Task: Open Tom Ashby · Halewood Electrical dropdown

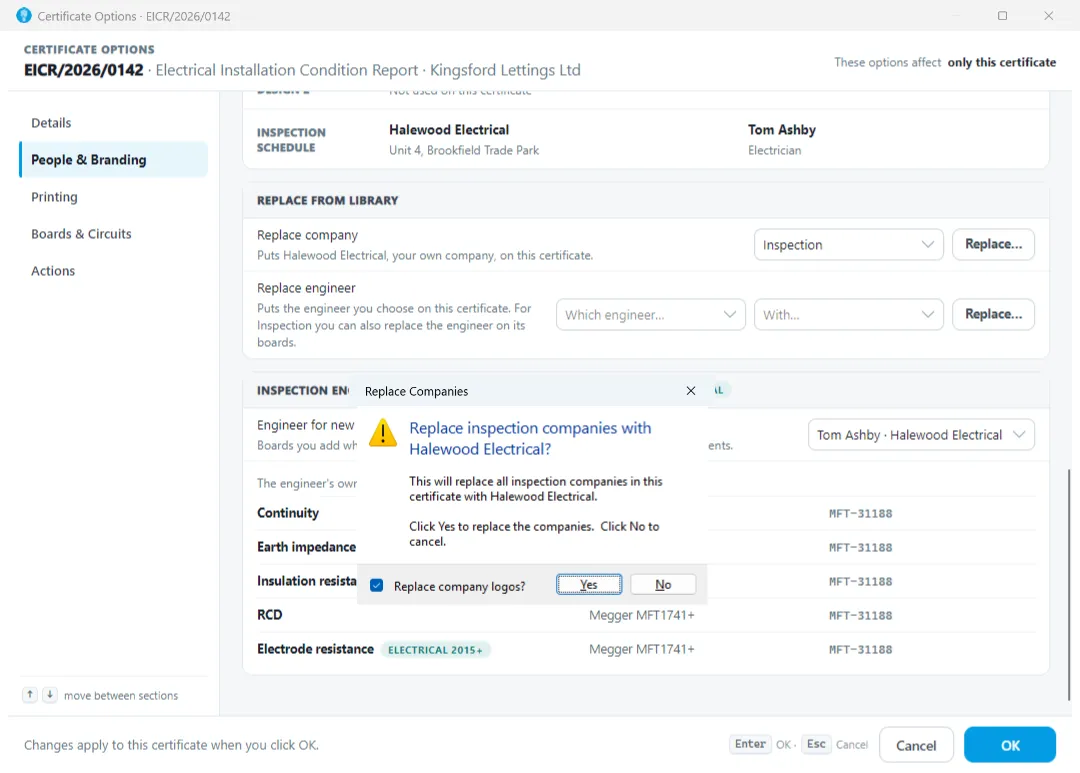Action: (x=921, y=435)
